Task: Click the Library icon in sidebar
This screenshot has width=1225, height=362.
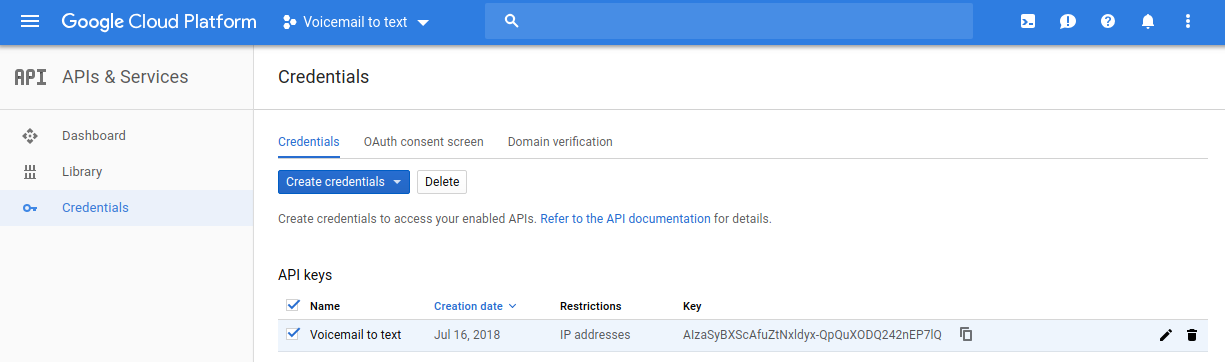Action: [30, 171]
